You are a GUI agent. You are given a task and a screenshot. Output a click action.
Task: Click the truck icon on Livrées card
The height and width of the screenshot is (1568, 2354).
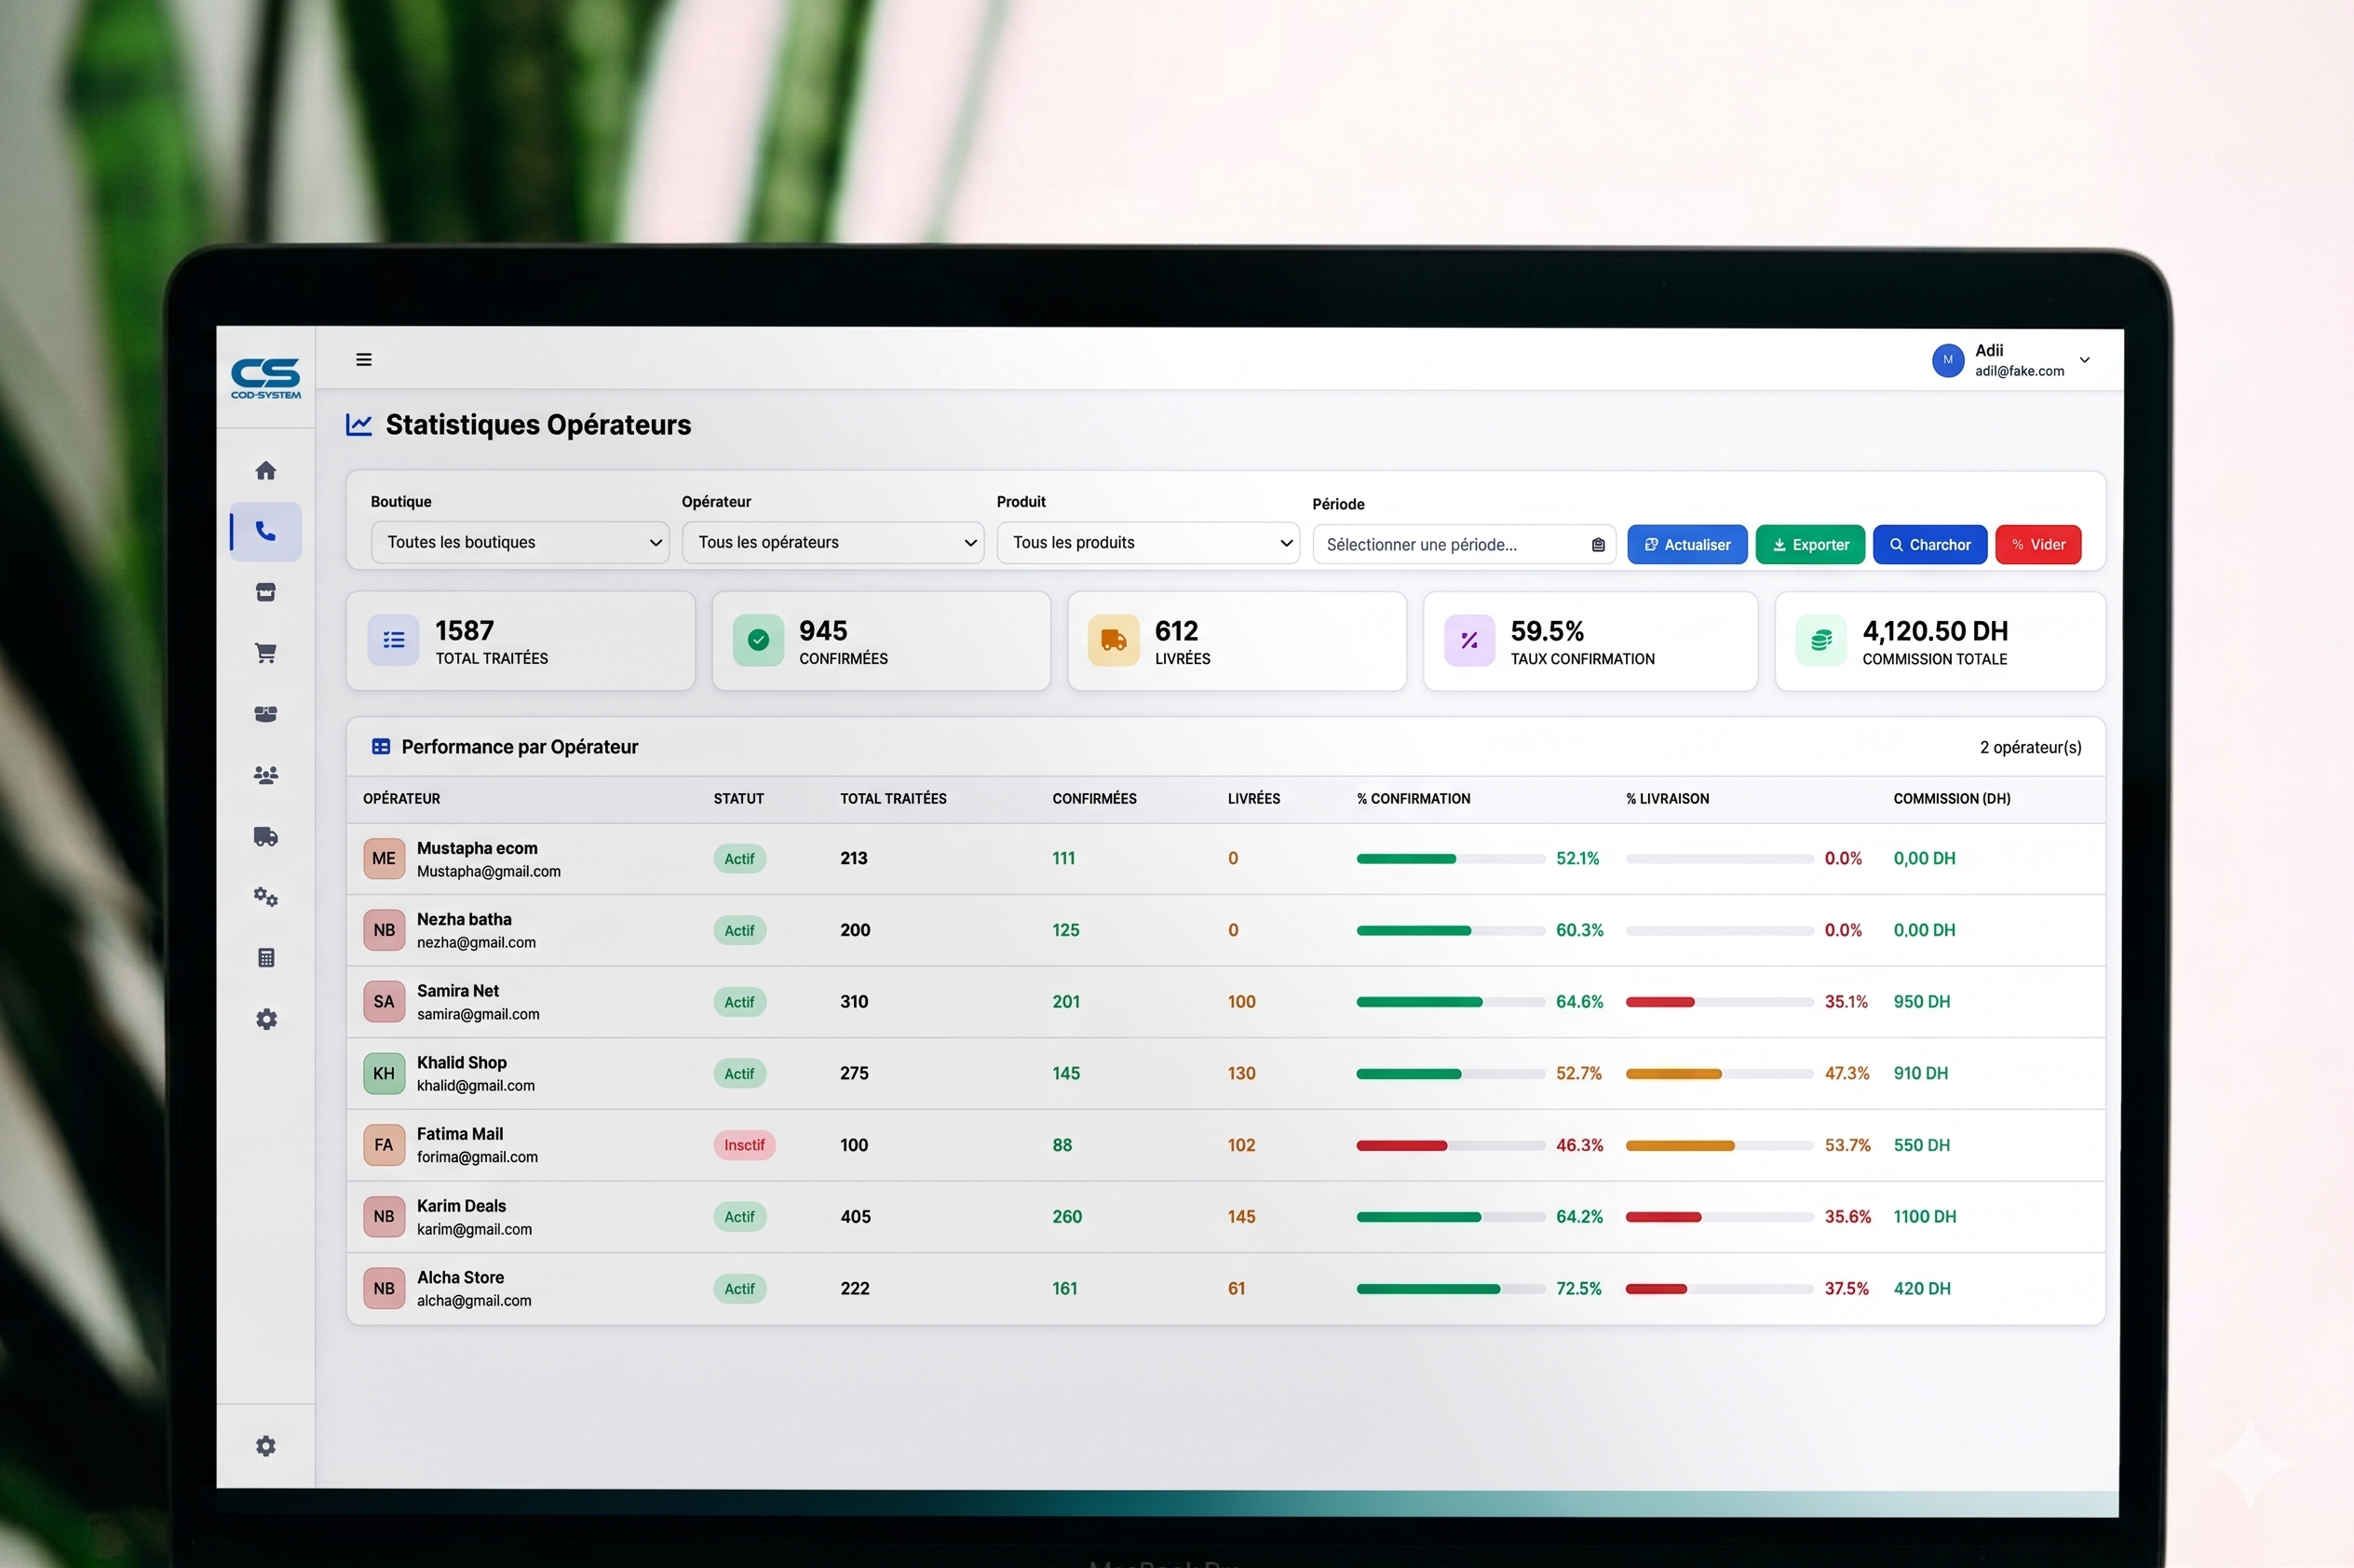coord(1114,640)
